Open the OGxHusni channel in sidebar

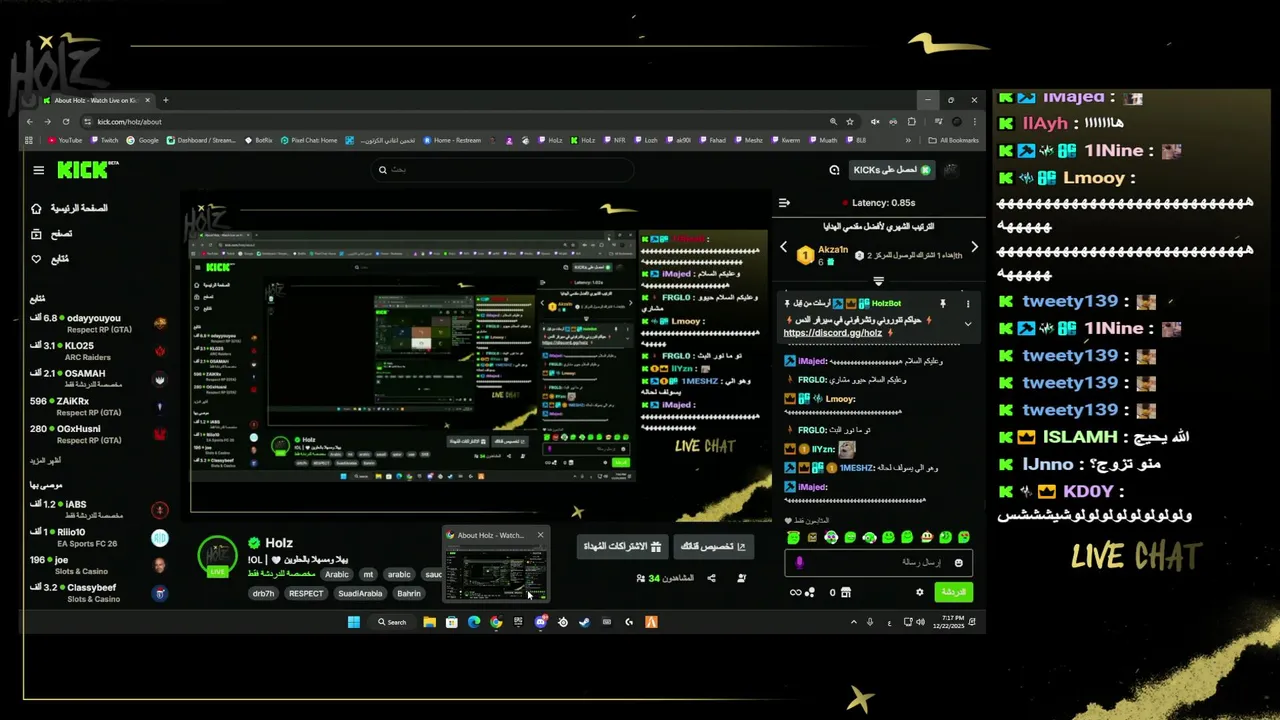(x=98, y=433)
